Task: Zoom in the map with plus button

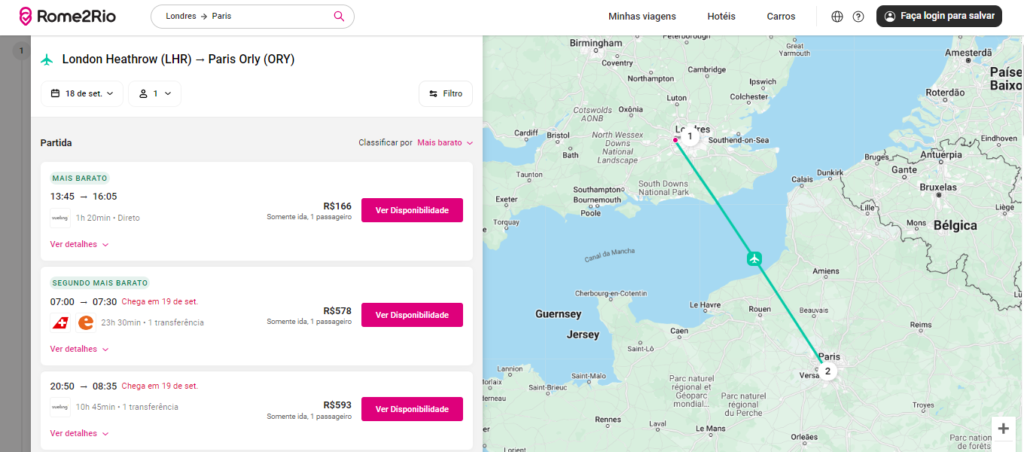Action: pyautogui.click(x=1003, y=428)
